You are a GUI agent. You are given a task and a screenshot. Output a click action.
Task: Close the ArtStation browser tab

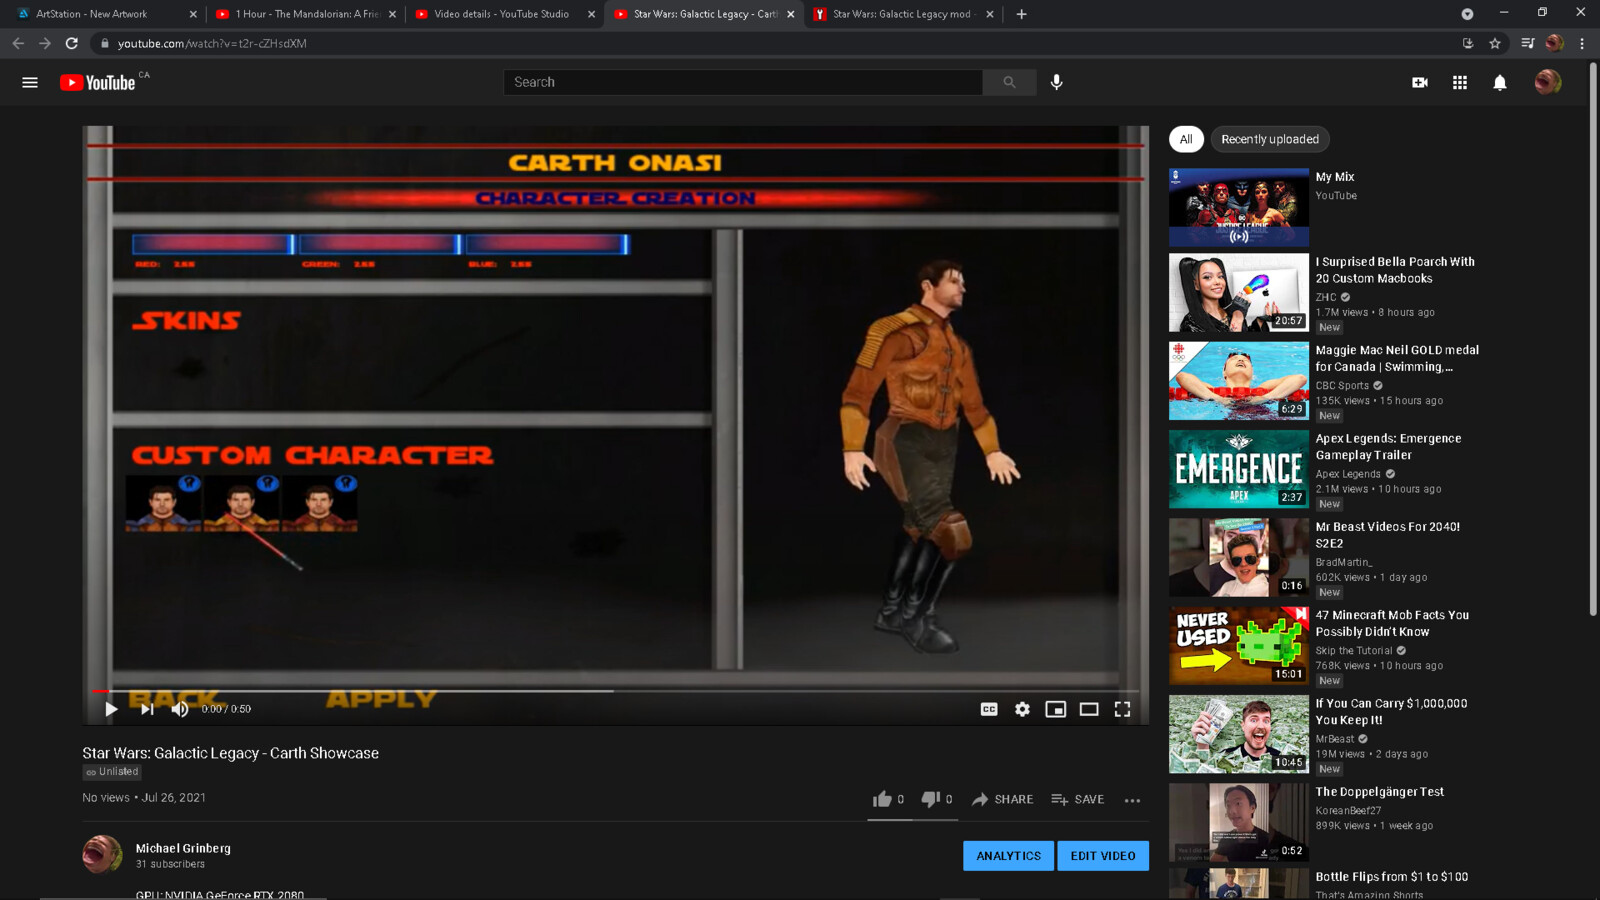pyautogui.click(x=193, y=14)
